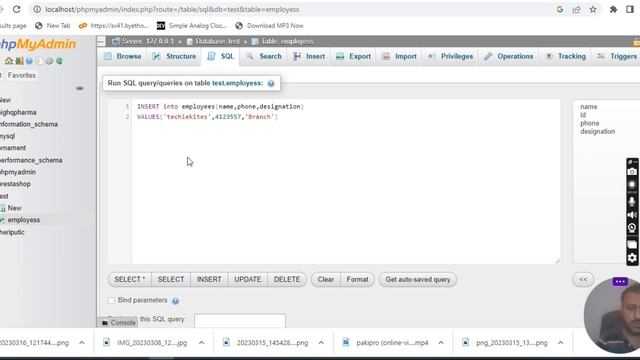Click the bookmark SQL query input field
Screen dimensions: 640x360
coord(240,320)
